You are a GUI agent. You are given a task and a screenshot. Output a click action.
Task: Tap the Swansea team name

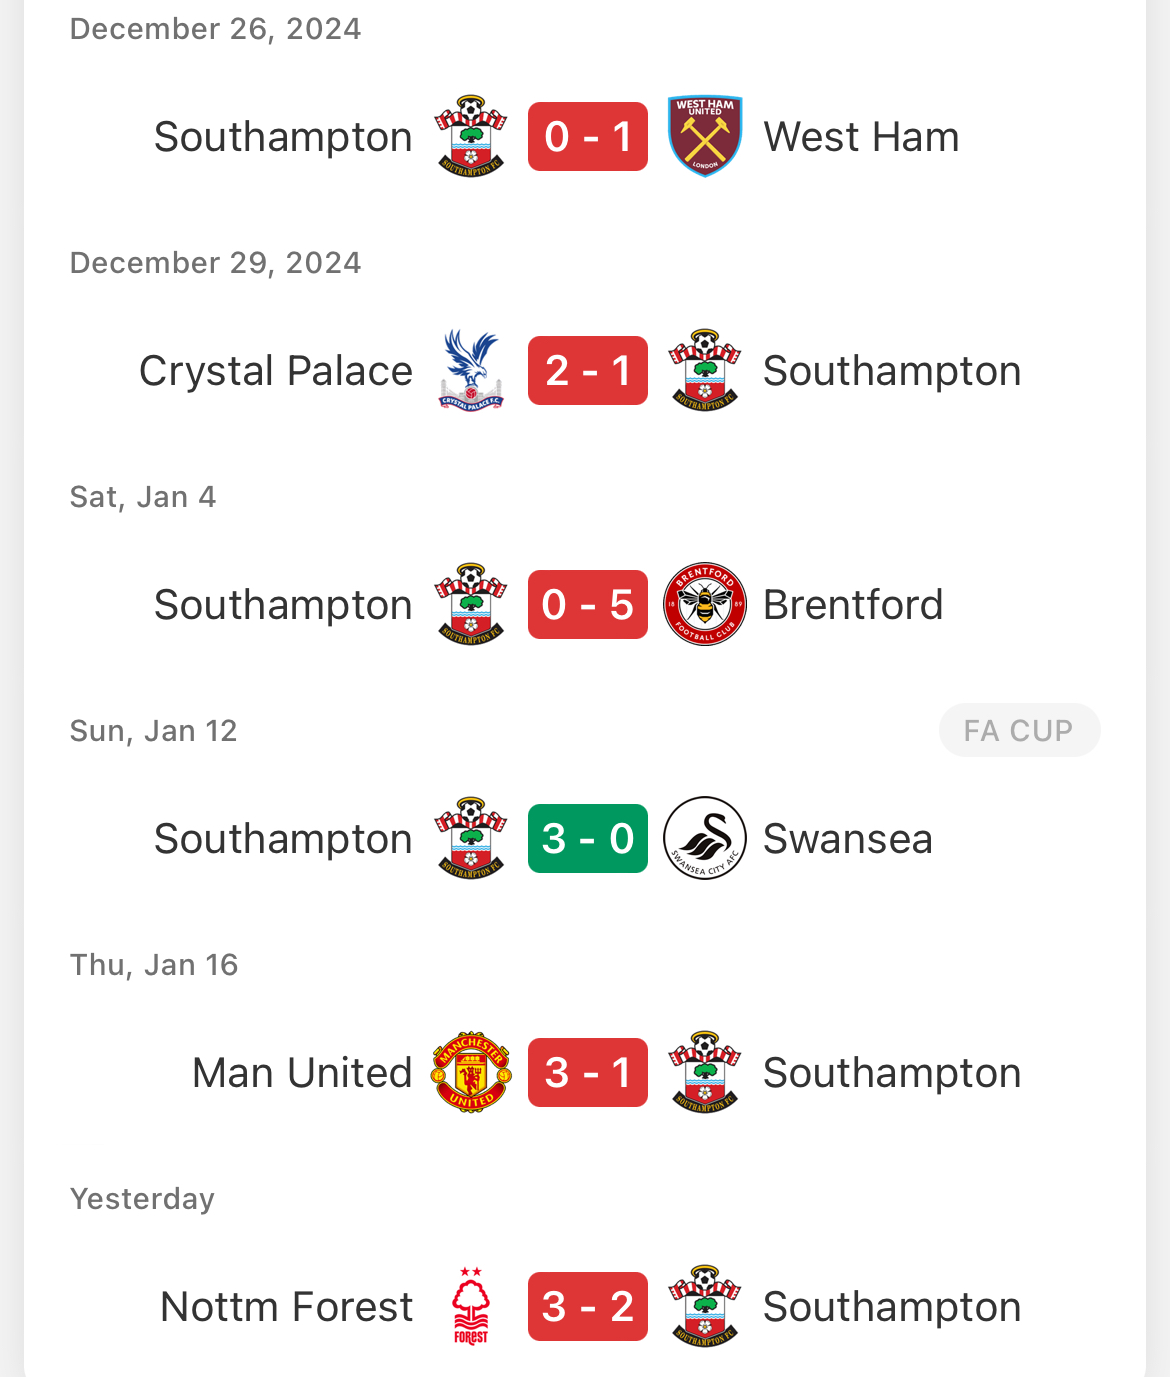pos(848,839)
